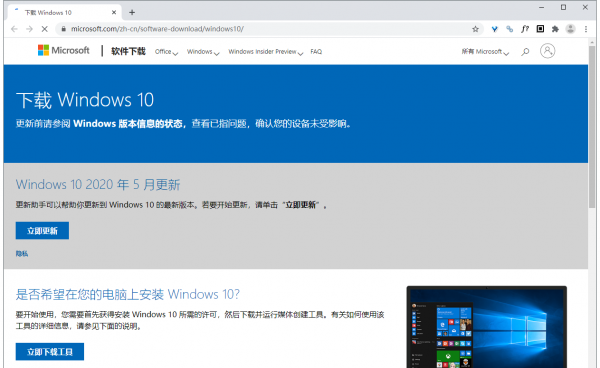Expand the Office dropdown menu
600x368 pixels.
[x=166, y=52]
